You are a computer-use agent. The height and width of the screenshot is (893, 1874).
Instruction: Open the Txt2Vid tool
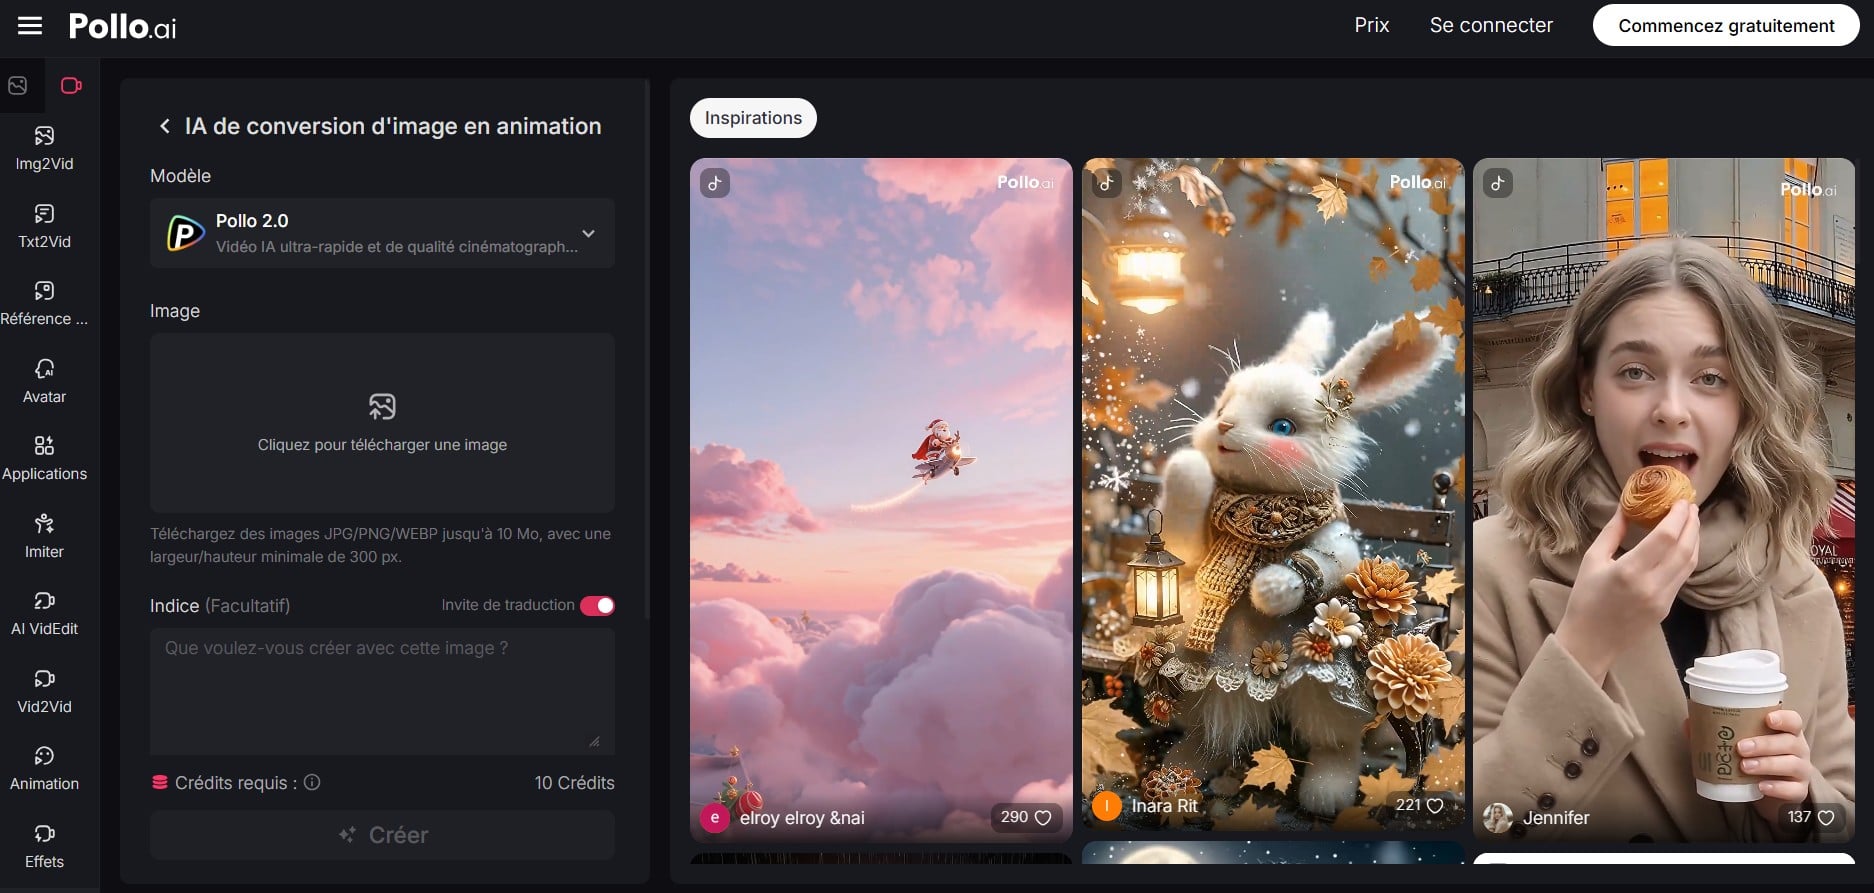point(44,226)
